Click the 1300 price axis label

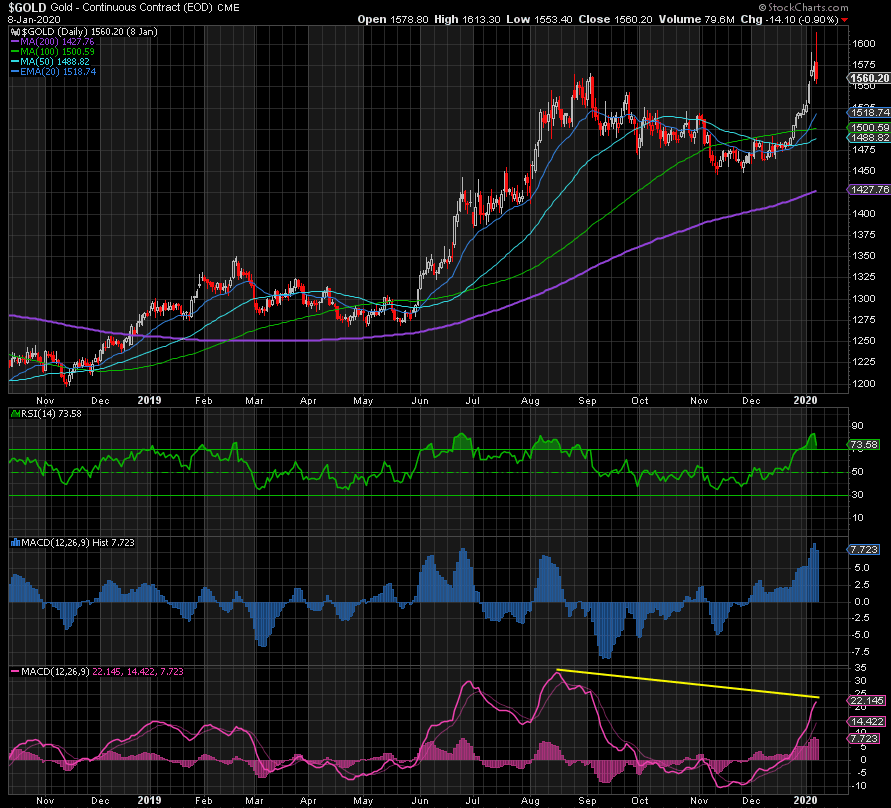[x=864, y=299]
